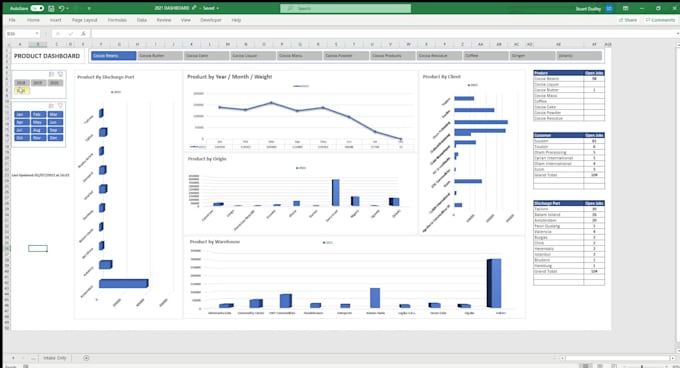
Task: Select the Jun month slicer button
Action: coord(55,122)
